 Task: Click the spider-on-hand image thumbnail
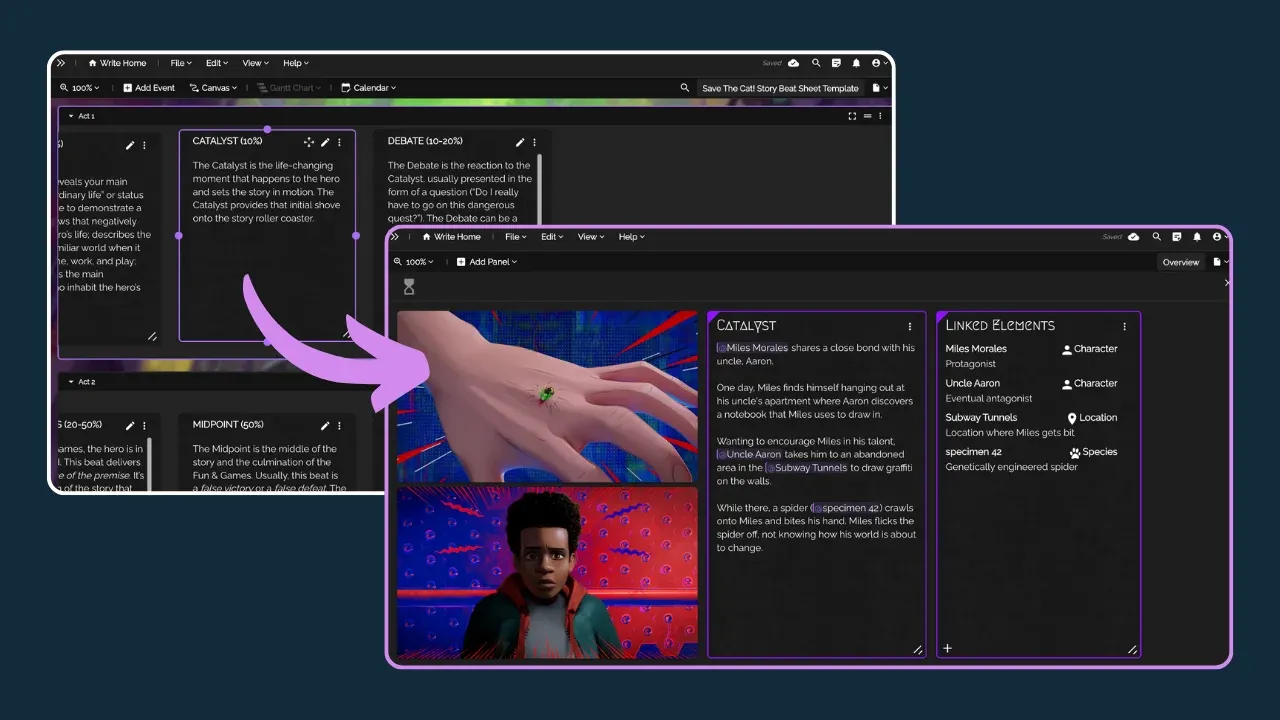coord(547,396)
